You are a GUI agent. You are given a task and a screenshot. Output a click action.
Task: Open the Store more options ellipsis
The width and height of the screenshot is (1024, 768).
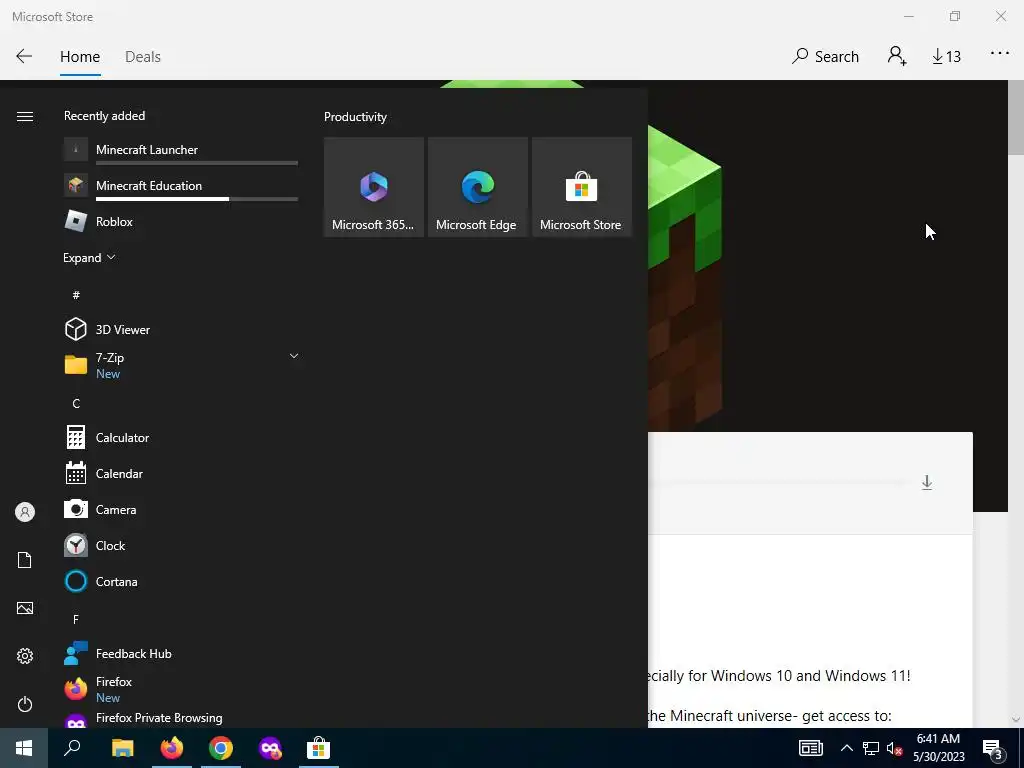pyautogui.click(x=1000, y=54)
